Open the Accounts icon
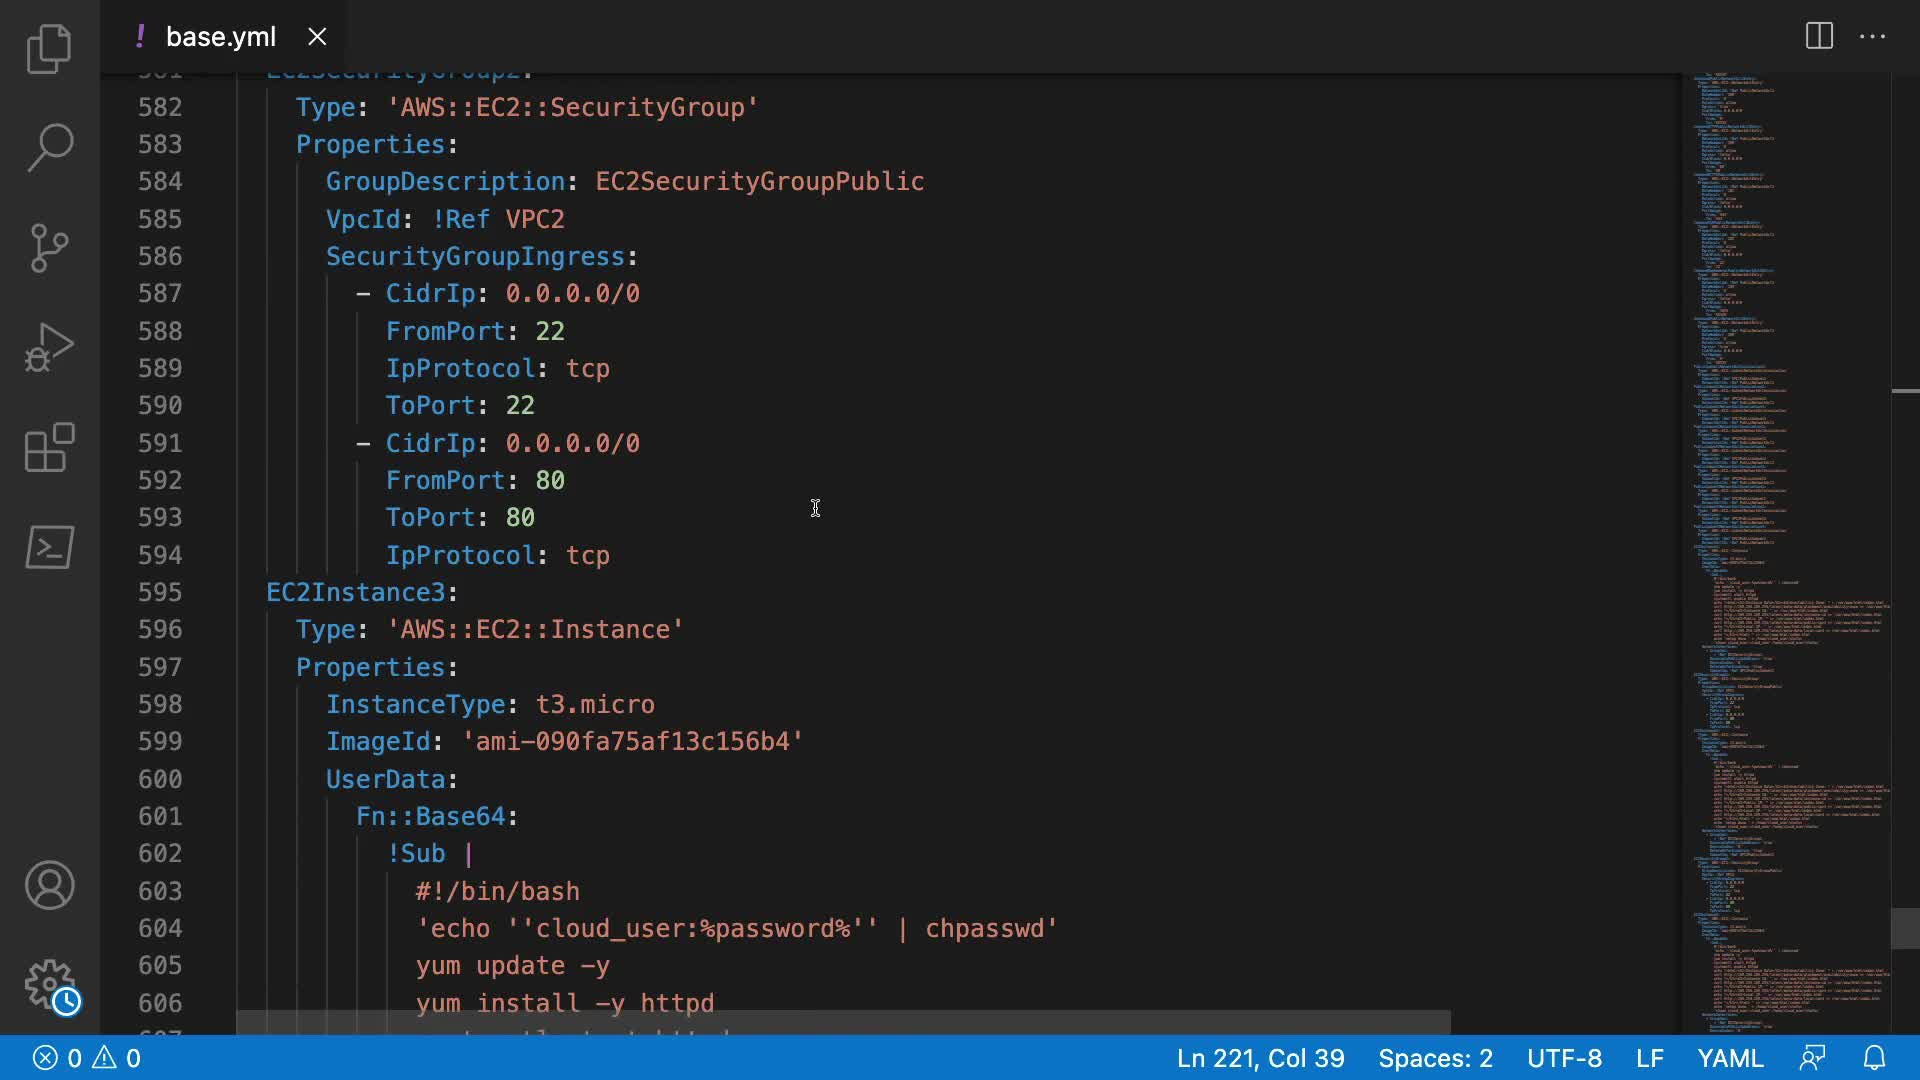The height and width of the screenshot is (1080, 1920). click(x=49, y=885)
